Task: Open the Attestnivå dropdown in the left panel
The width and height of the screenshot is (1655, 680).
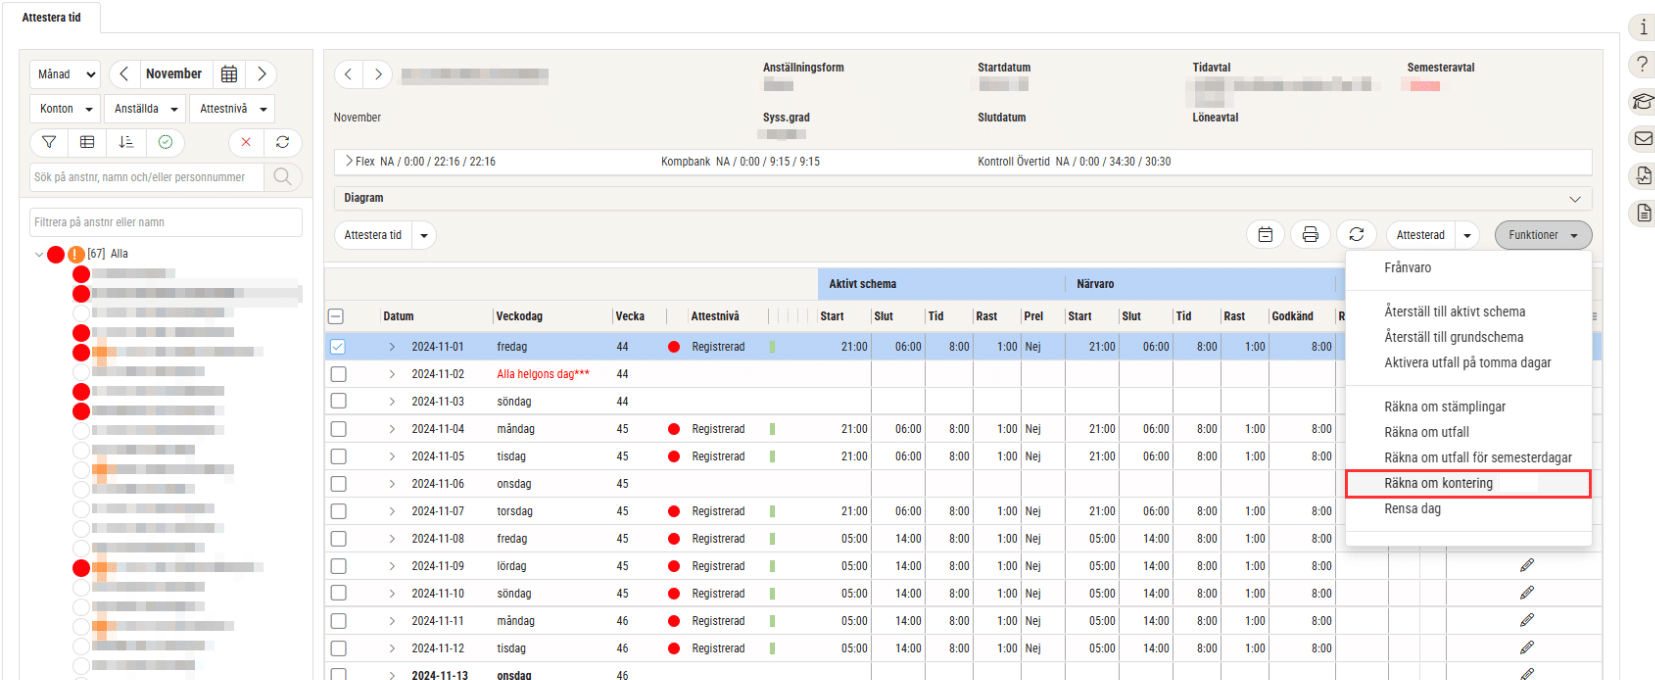Action: [232, 109]
